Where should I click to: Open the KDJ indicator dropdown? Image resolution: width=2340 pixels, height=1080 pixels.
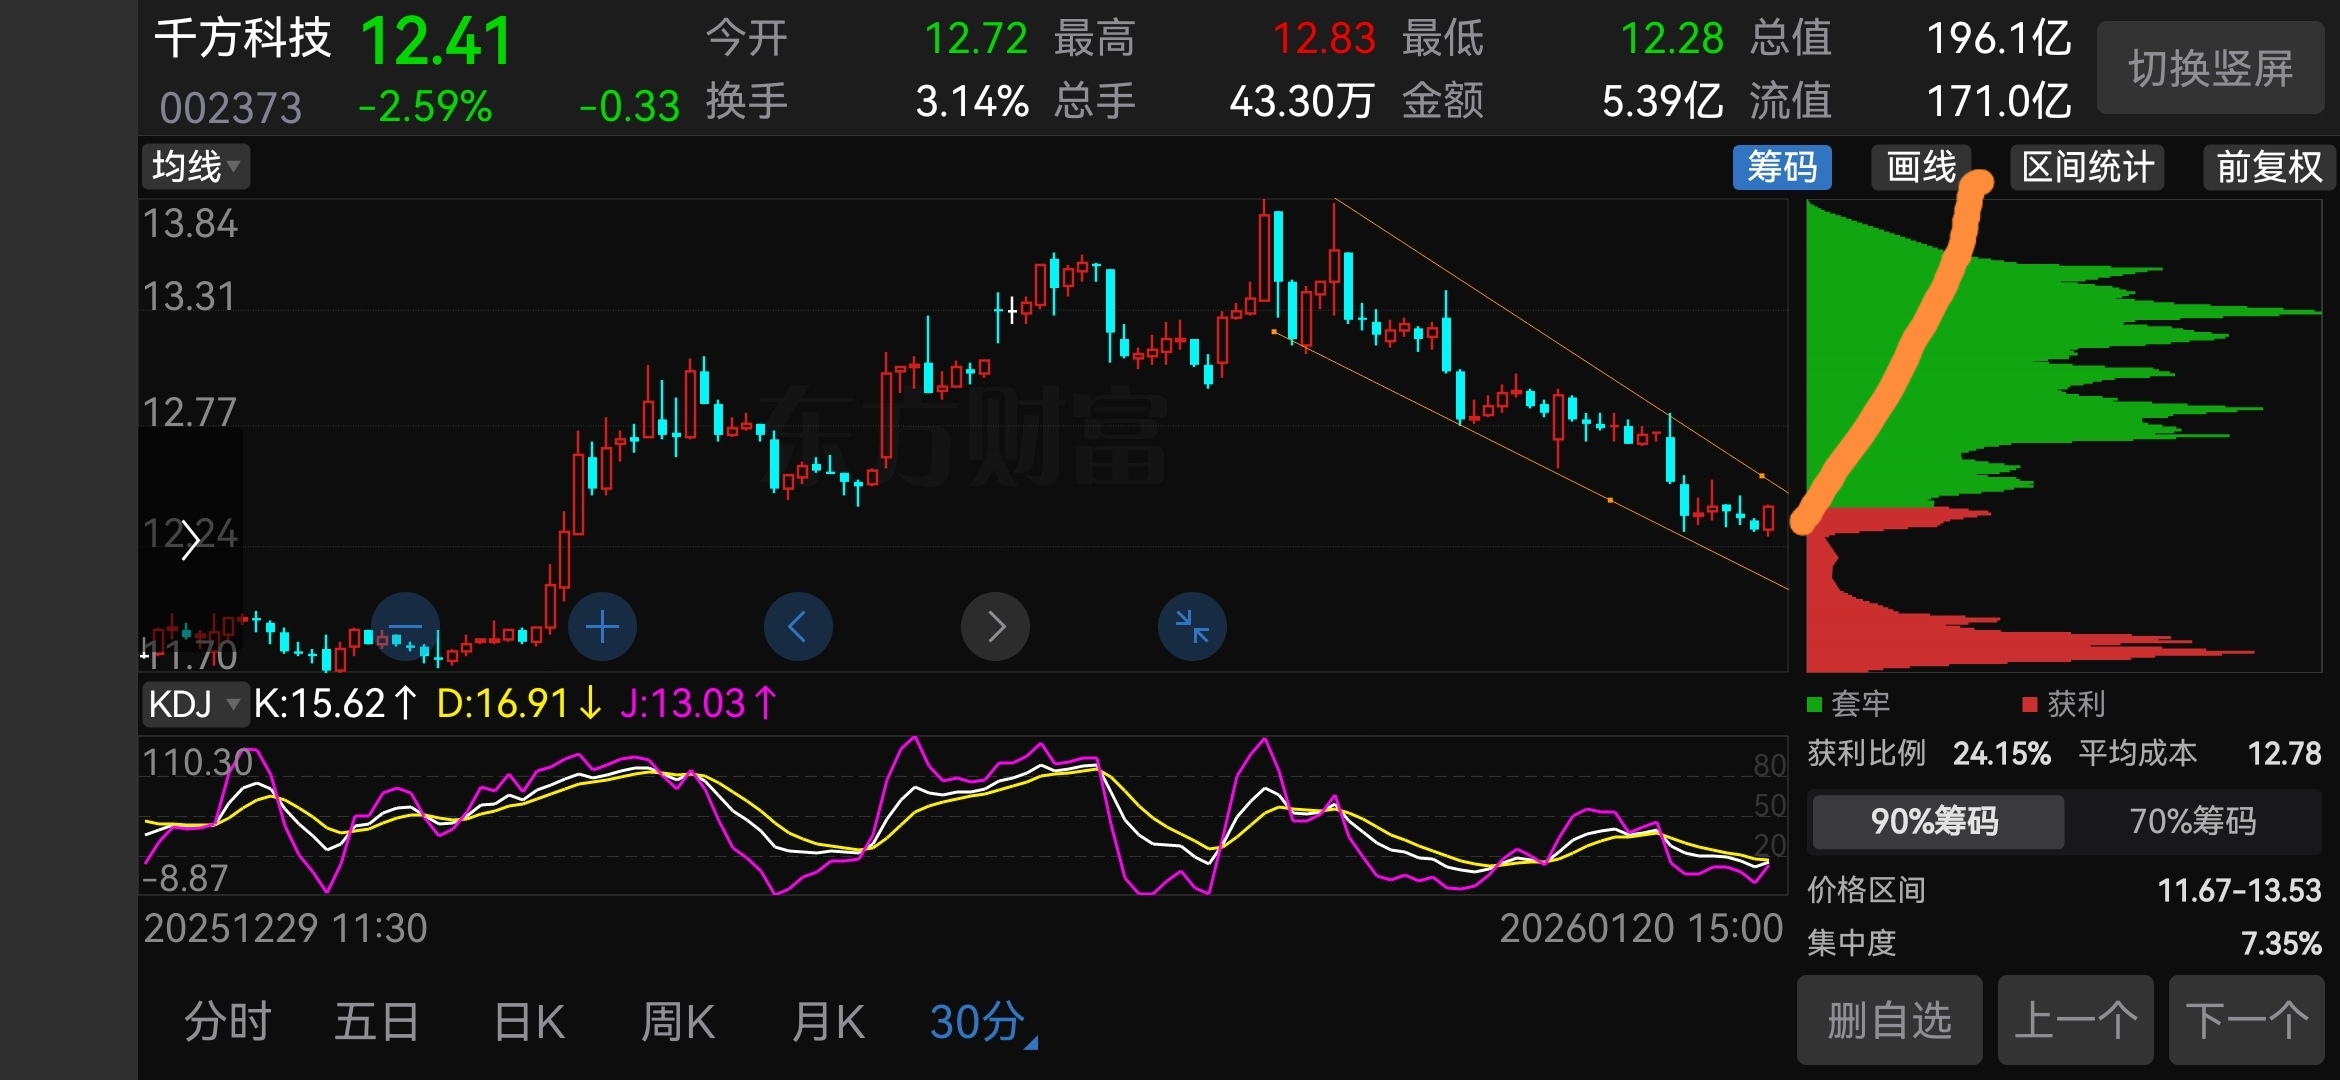click(x=194, y=704)
